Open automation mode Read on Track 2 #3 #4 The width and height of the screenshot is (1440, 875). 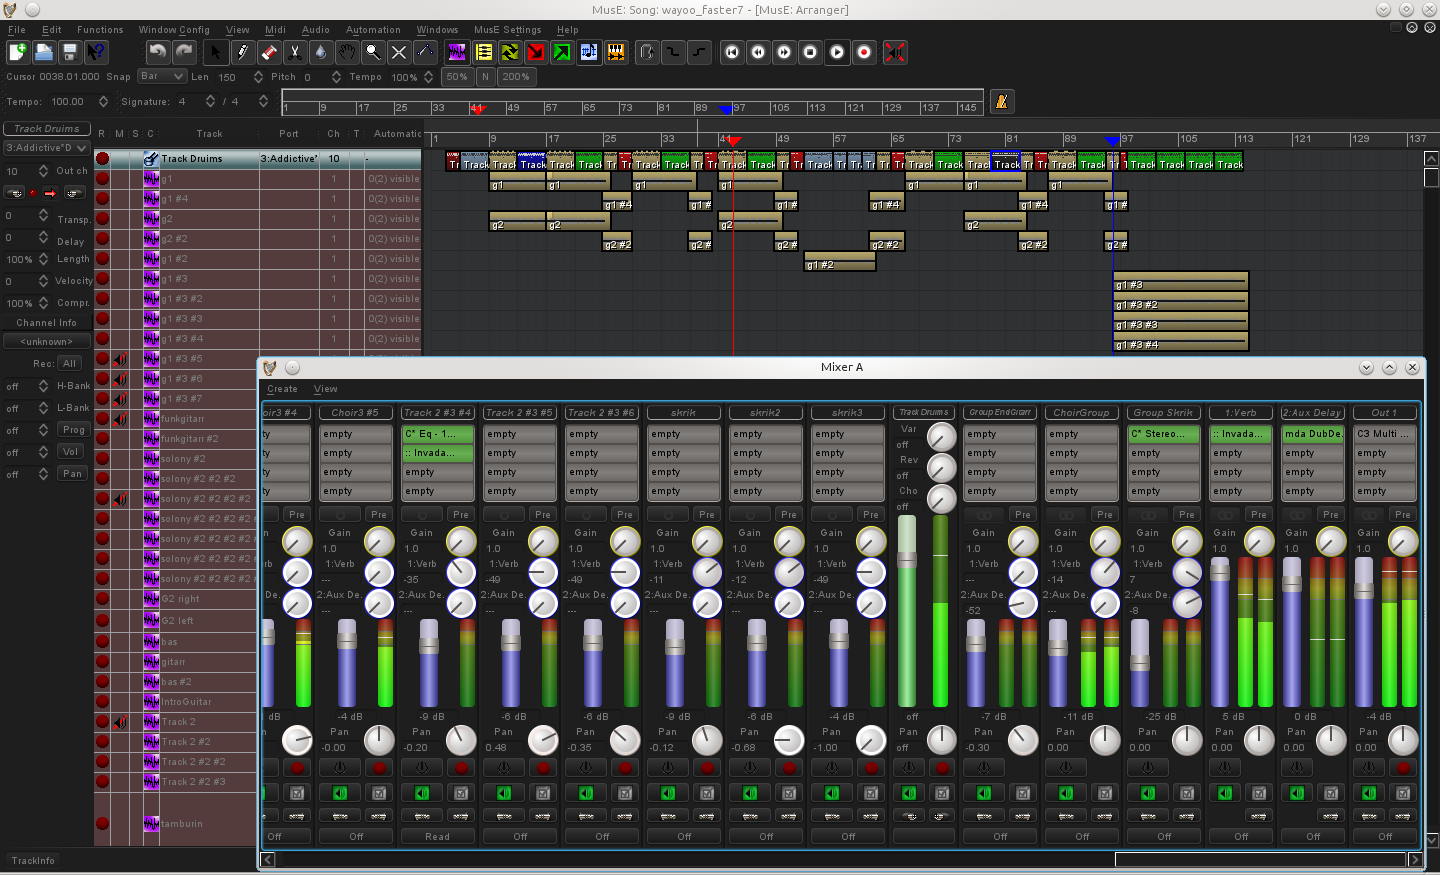437,837
